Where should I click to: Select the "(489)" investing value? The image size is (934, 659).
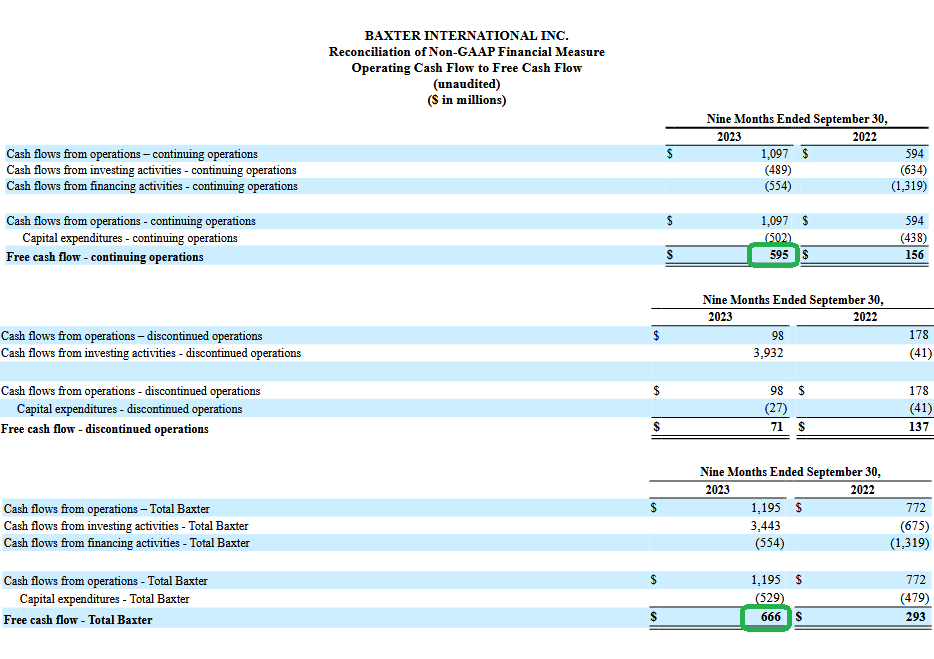[778, 170]
